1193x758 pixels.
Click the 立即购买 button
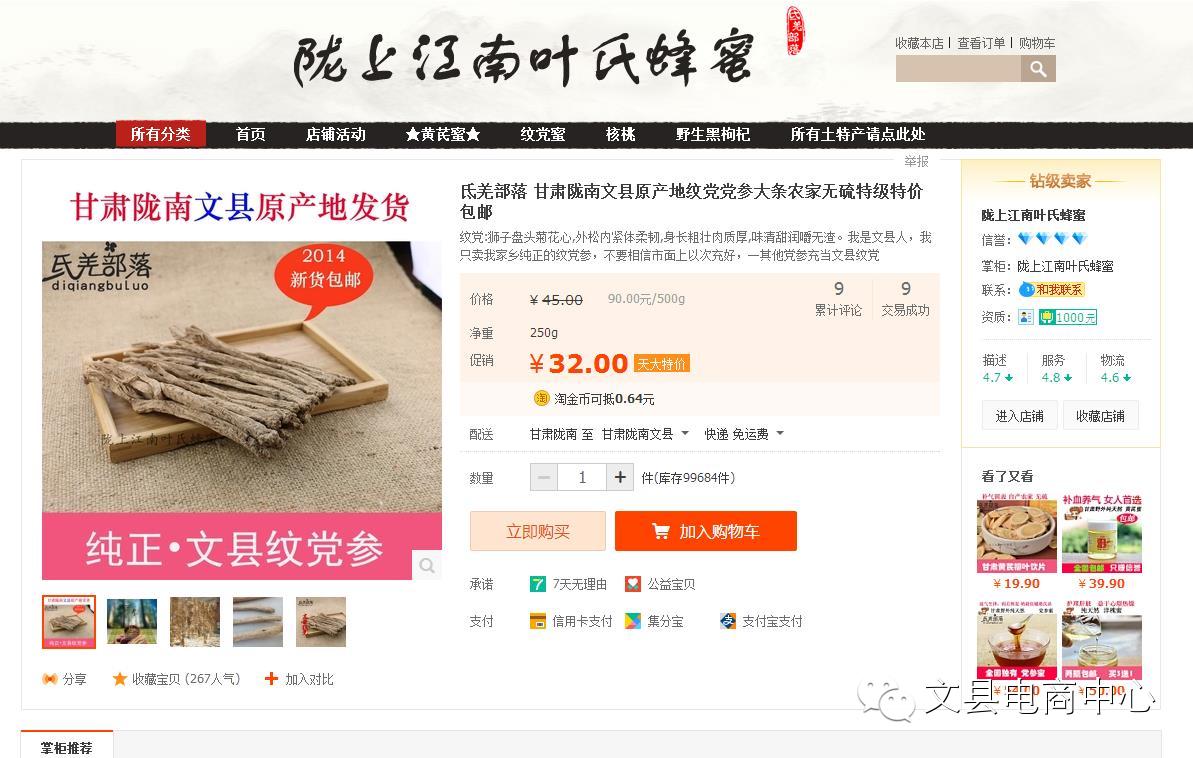[538, 531]
